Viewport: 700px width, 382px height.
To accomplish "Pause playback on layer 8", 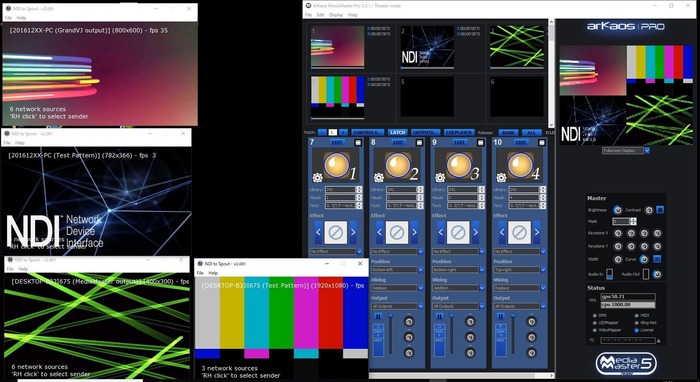I will [378, 316].
